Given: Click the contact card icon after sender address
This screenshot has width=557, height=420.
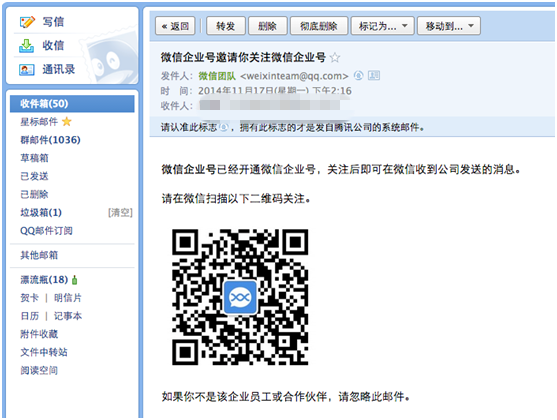Looking at the screenshot, I should [374, 75].
